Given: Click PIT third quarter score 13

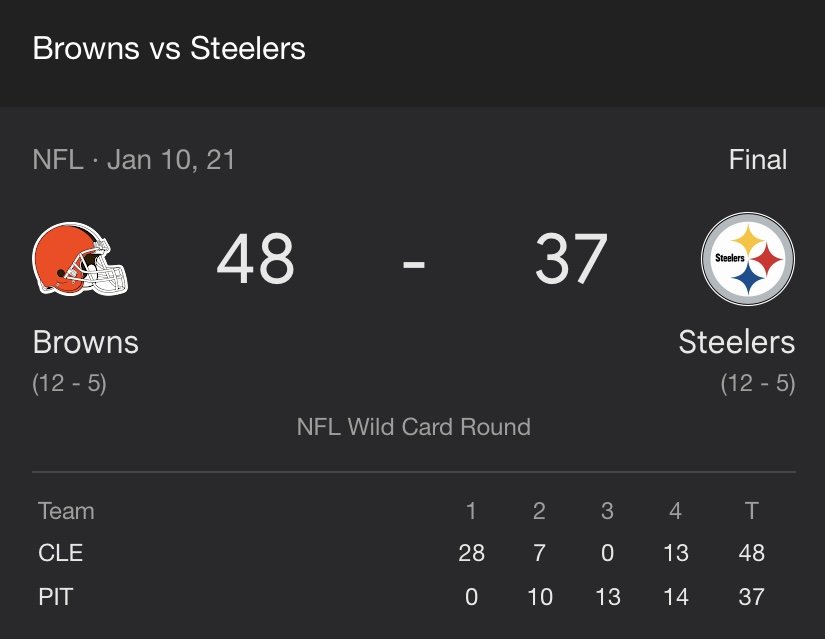Looking at the screenshot, I should [x=608, y=597].
